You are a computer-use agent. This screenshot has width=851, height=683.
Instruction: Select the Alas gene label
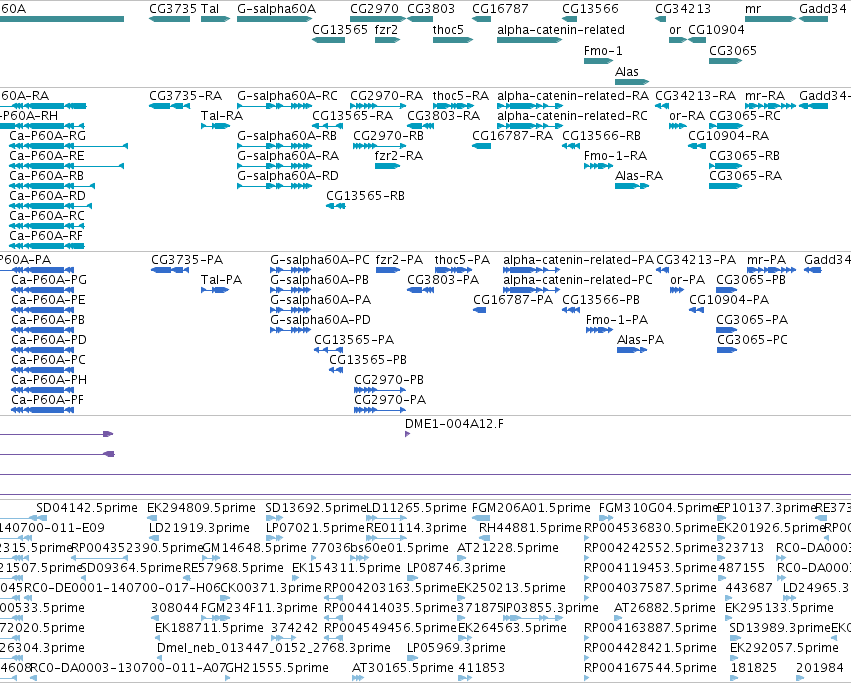[627, 72]
